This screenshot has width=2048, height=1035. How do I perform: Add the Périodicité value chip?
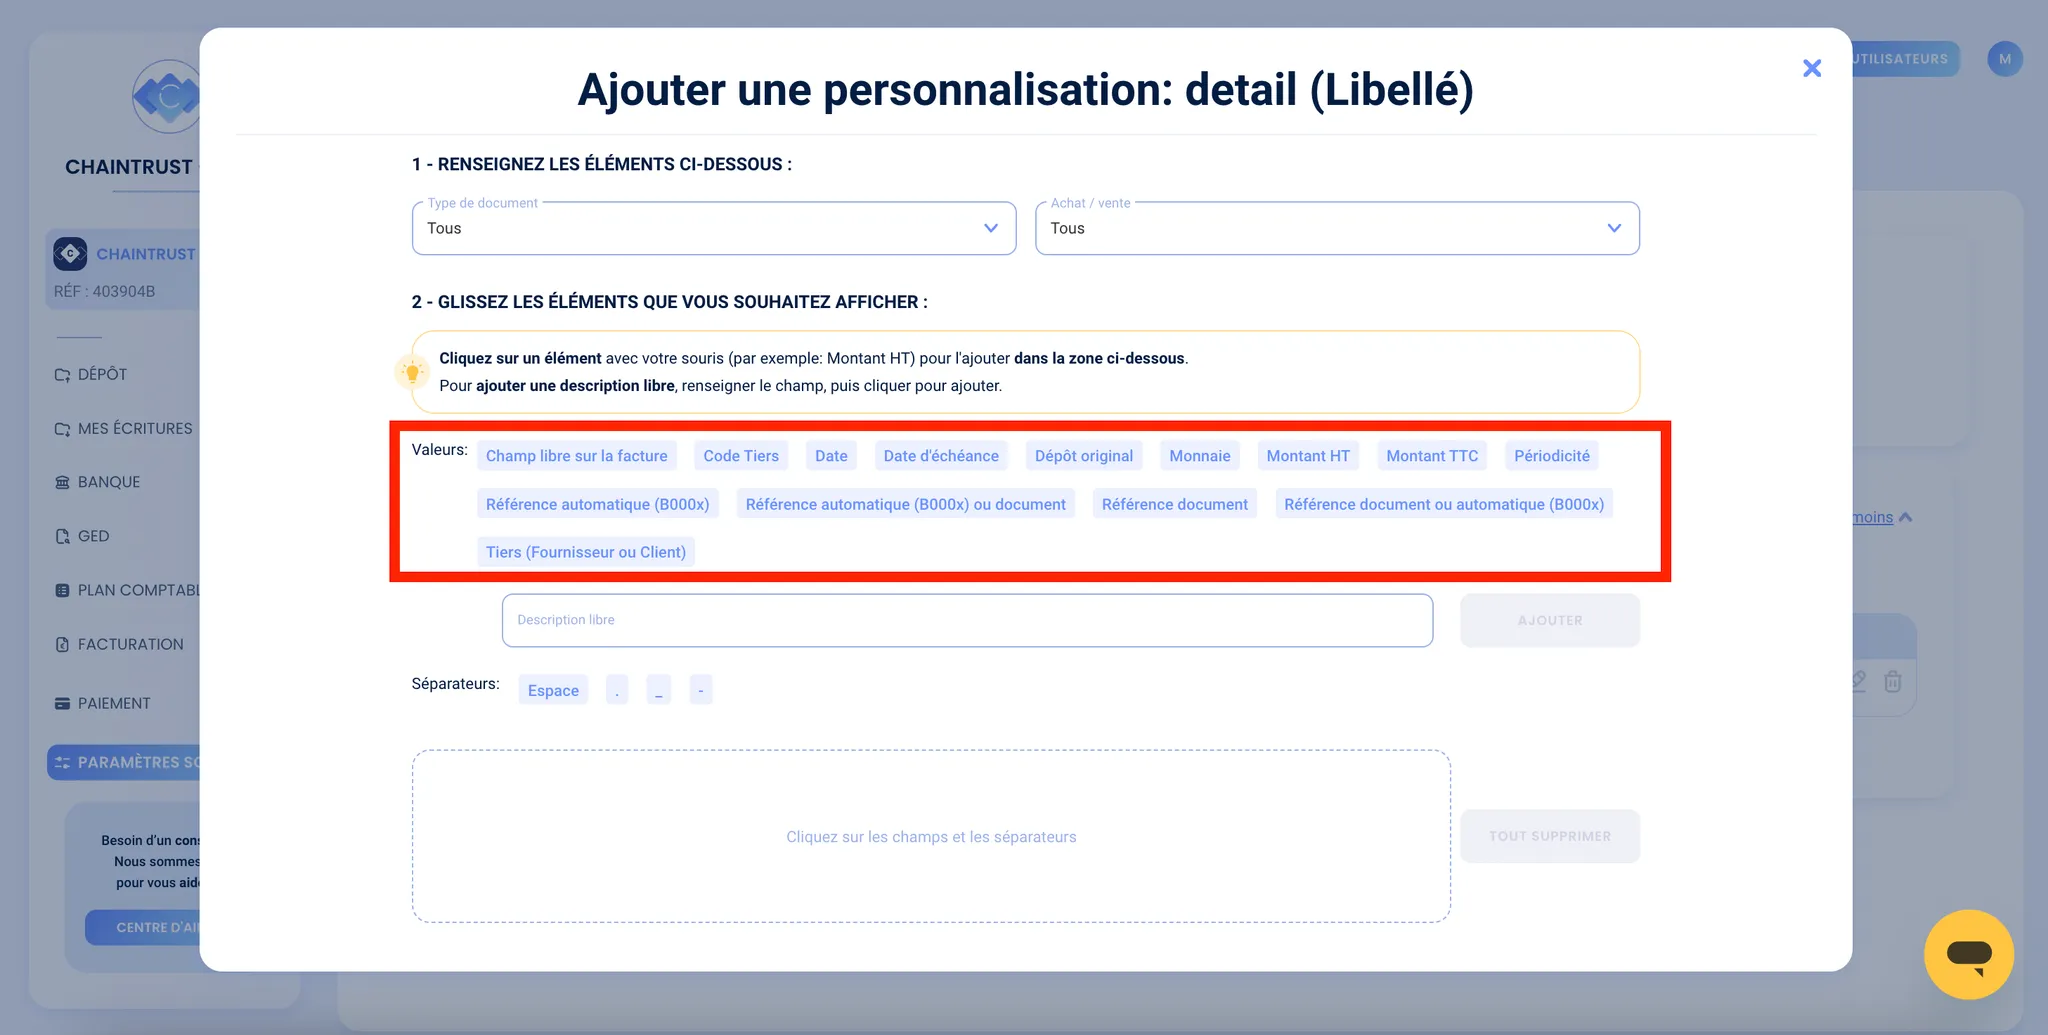pos(1552,456)
